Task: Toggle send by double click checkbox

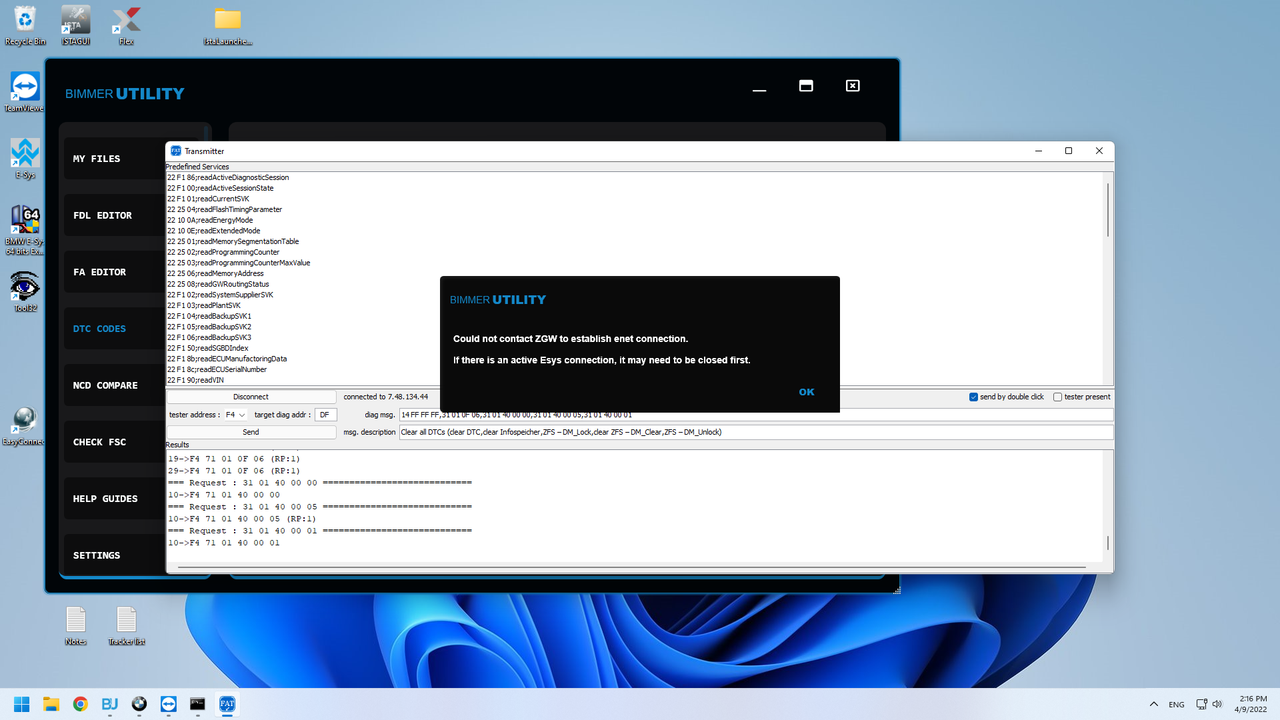Action: click(974, 397)
